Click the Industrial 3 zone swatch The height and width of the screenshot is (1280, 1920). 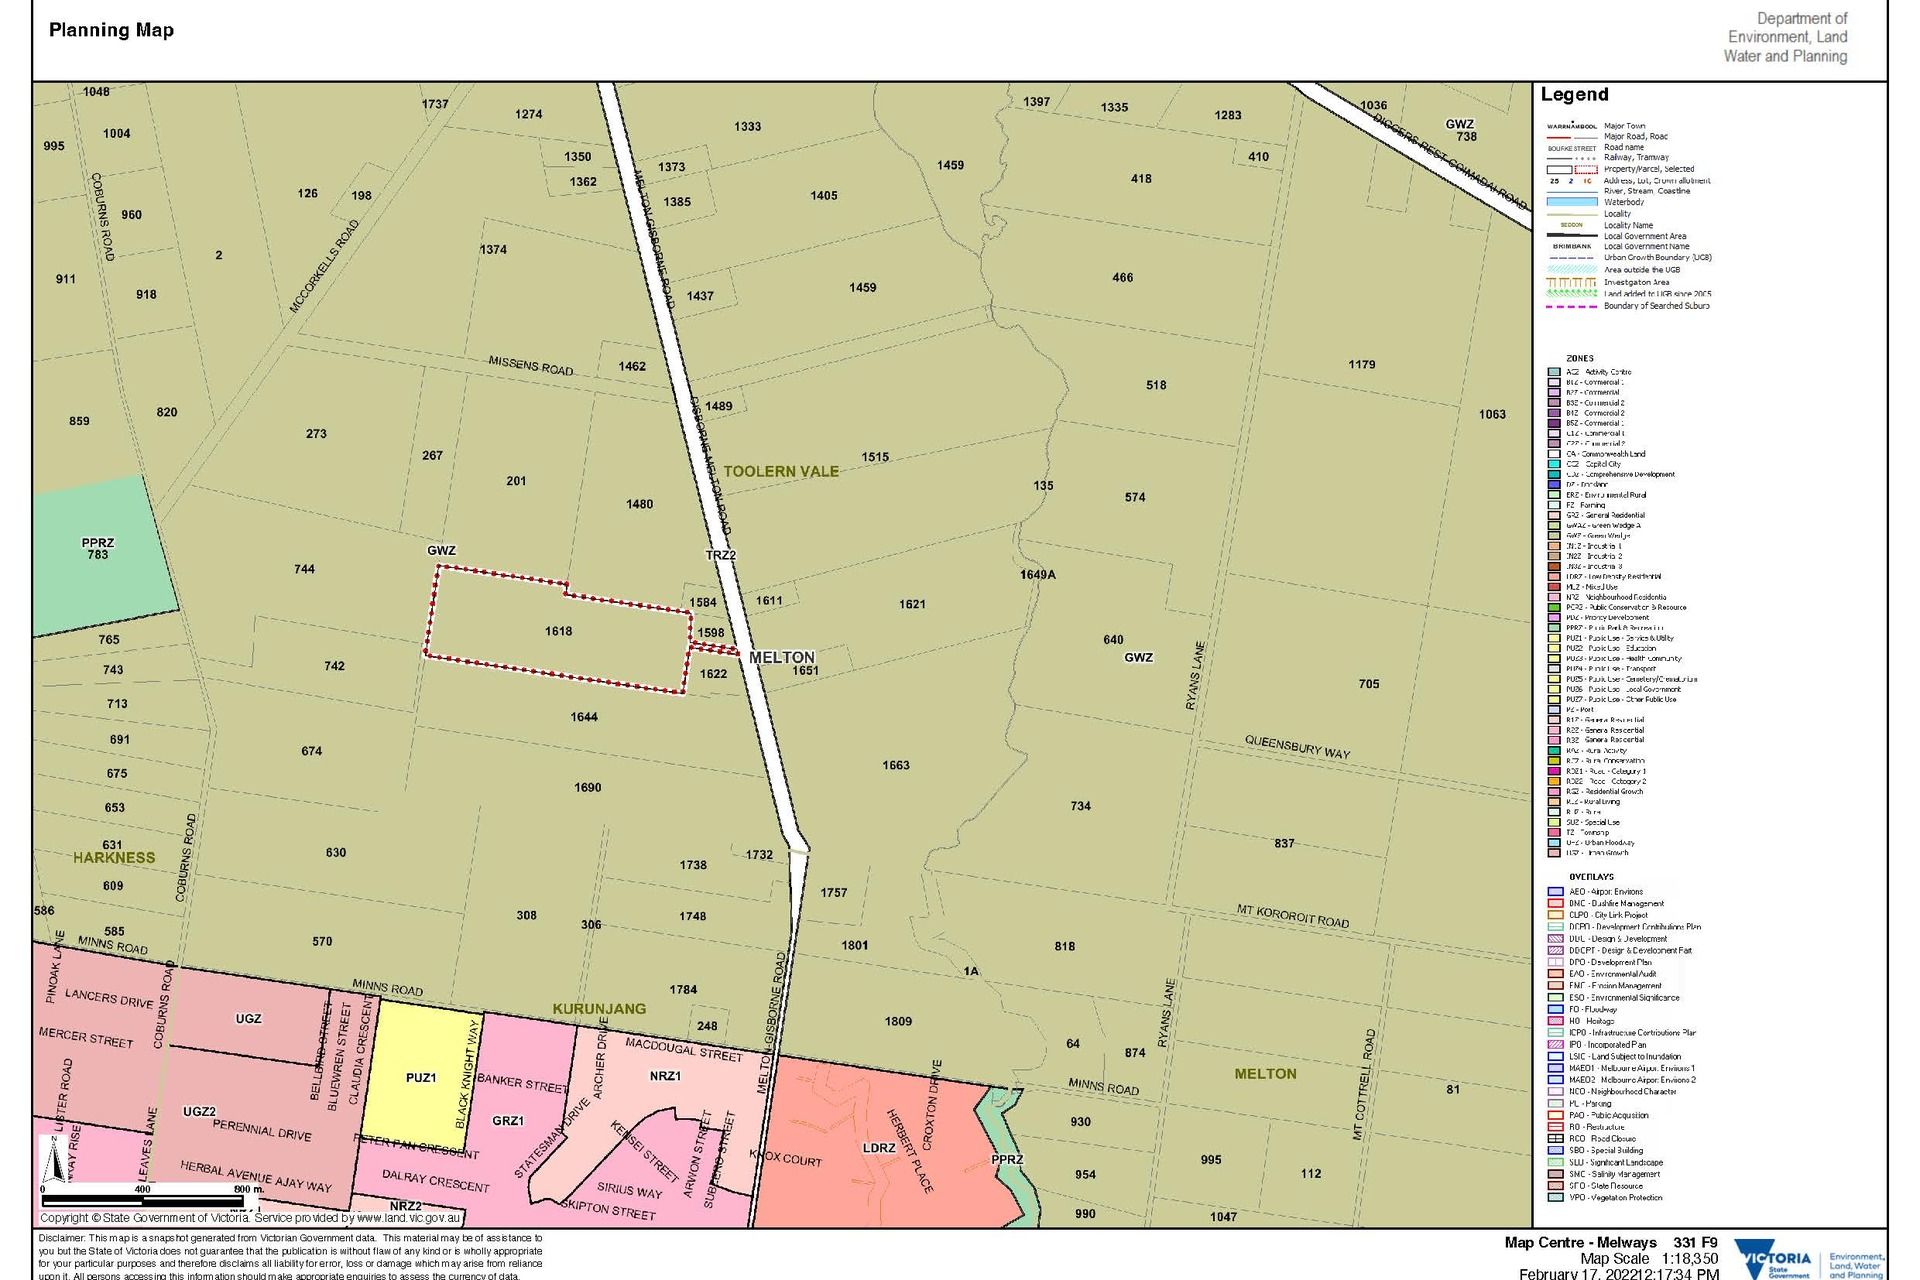coord(1554,566)
